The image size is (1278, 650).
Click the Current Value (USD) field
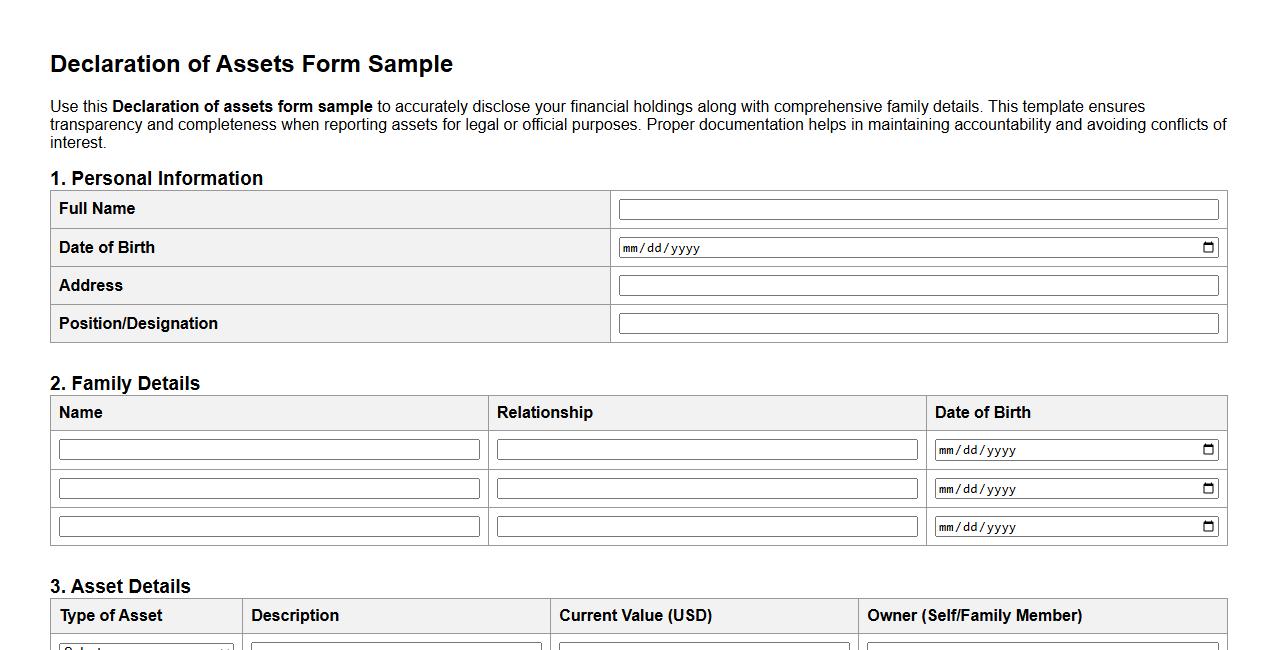coord(704,647)
